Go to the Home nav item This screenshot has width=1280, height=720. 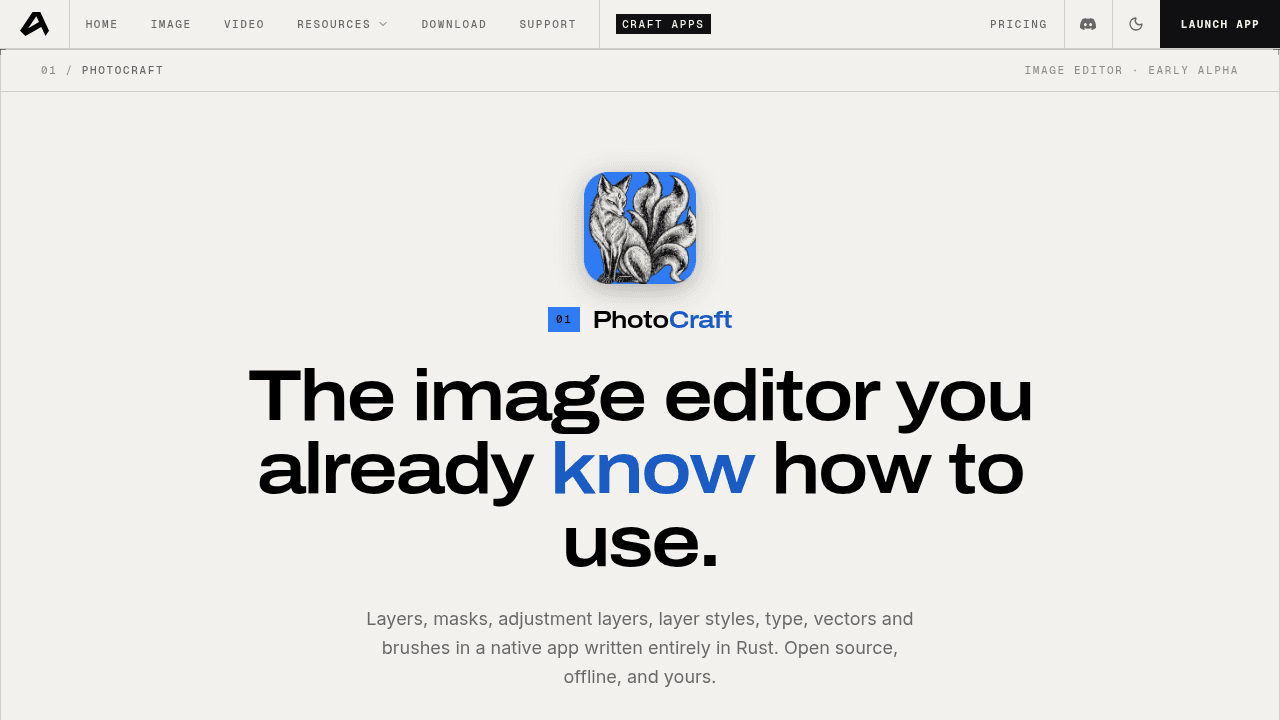pyautogui.click(x=102, y=24)
